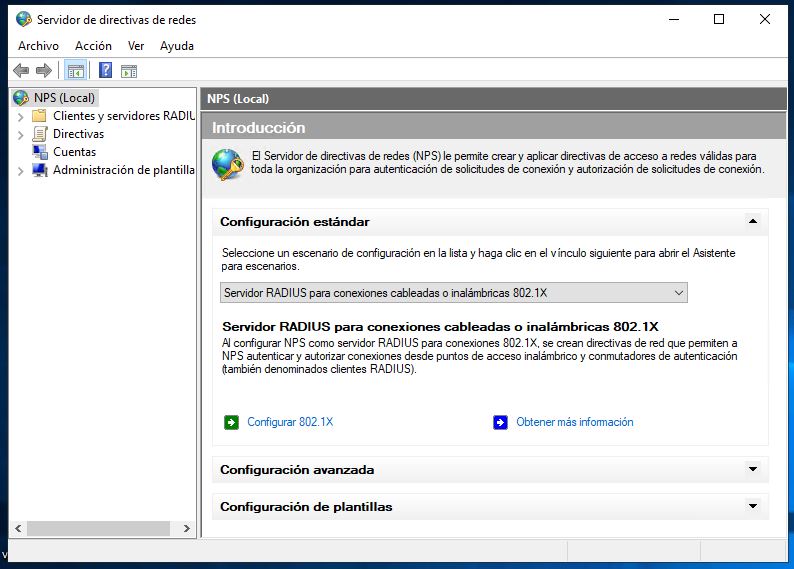Open the Ver menu

136,46
